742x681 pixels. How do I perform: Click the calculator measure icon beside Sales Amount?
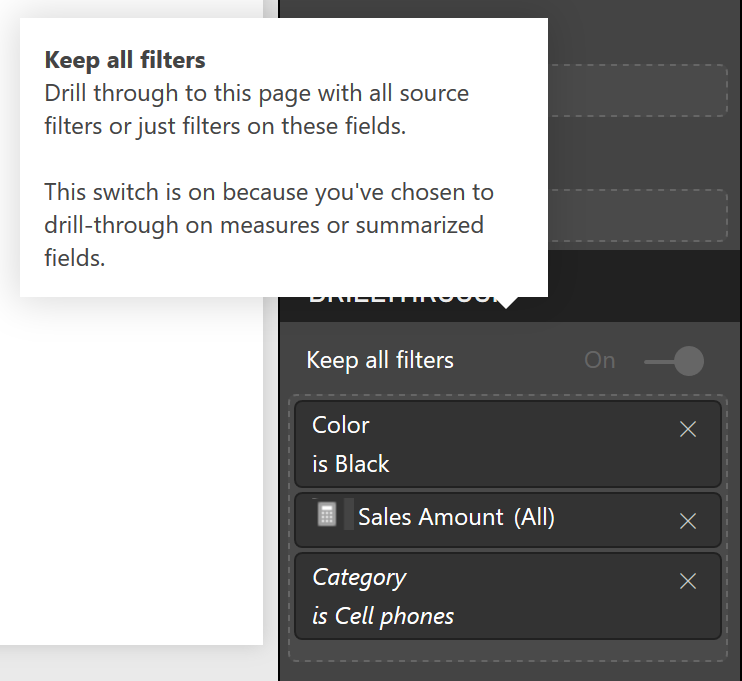coord(327,514)
